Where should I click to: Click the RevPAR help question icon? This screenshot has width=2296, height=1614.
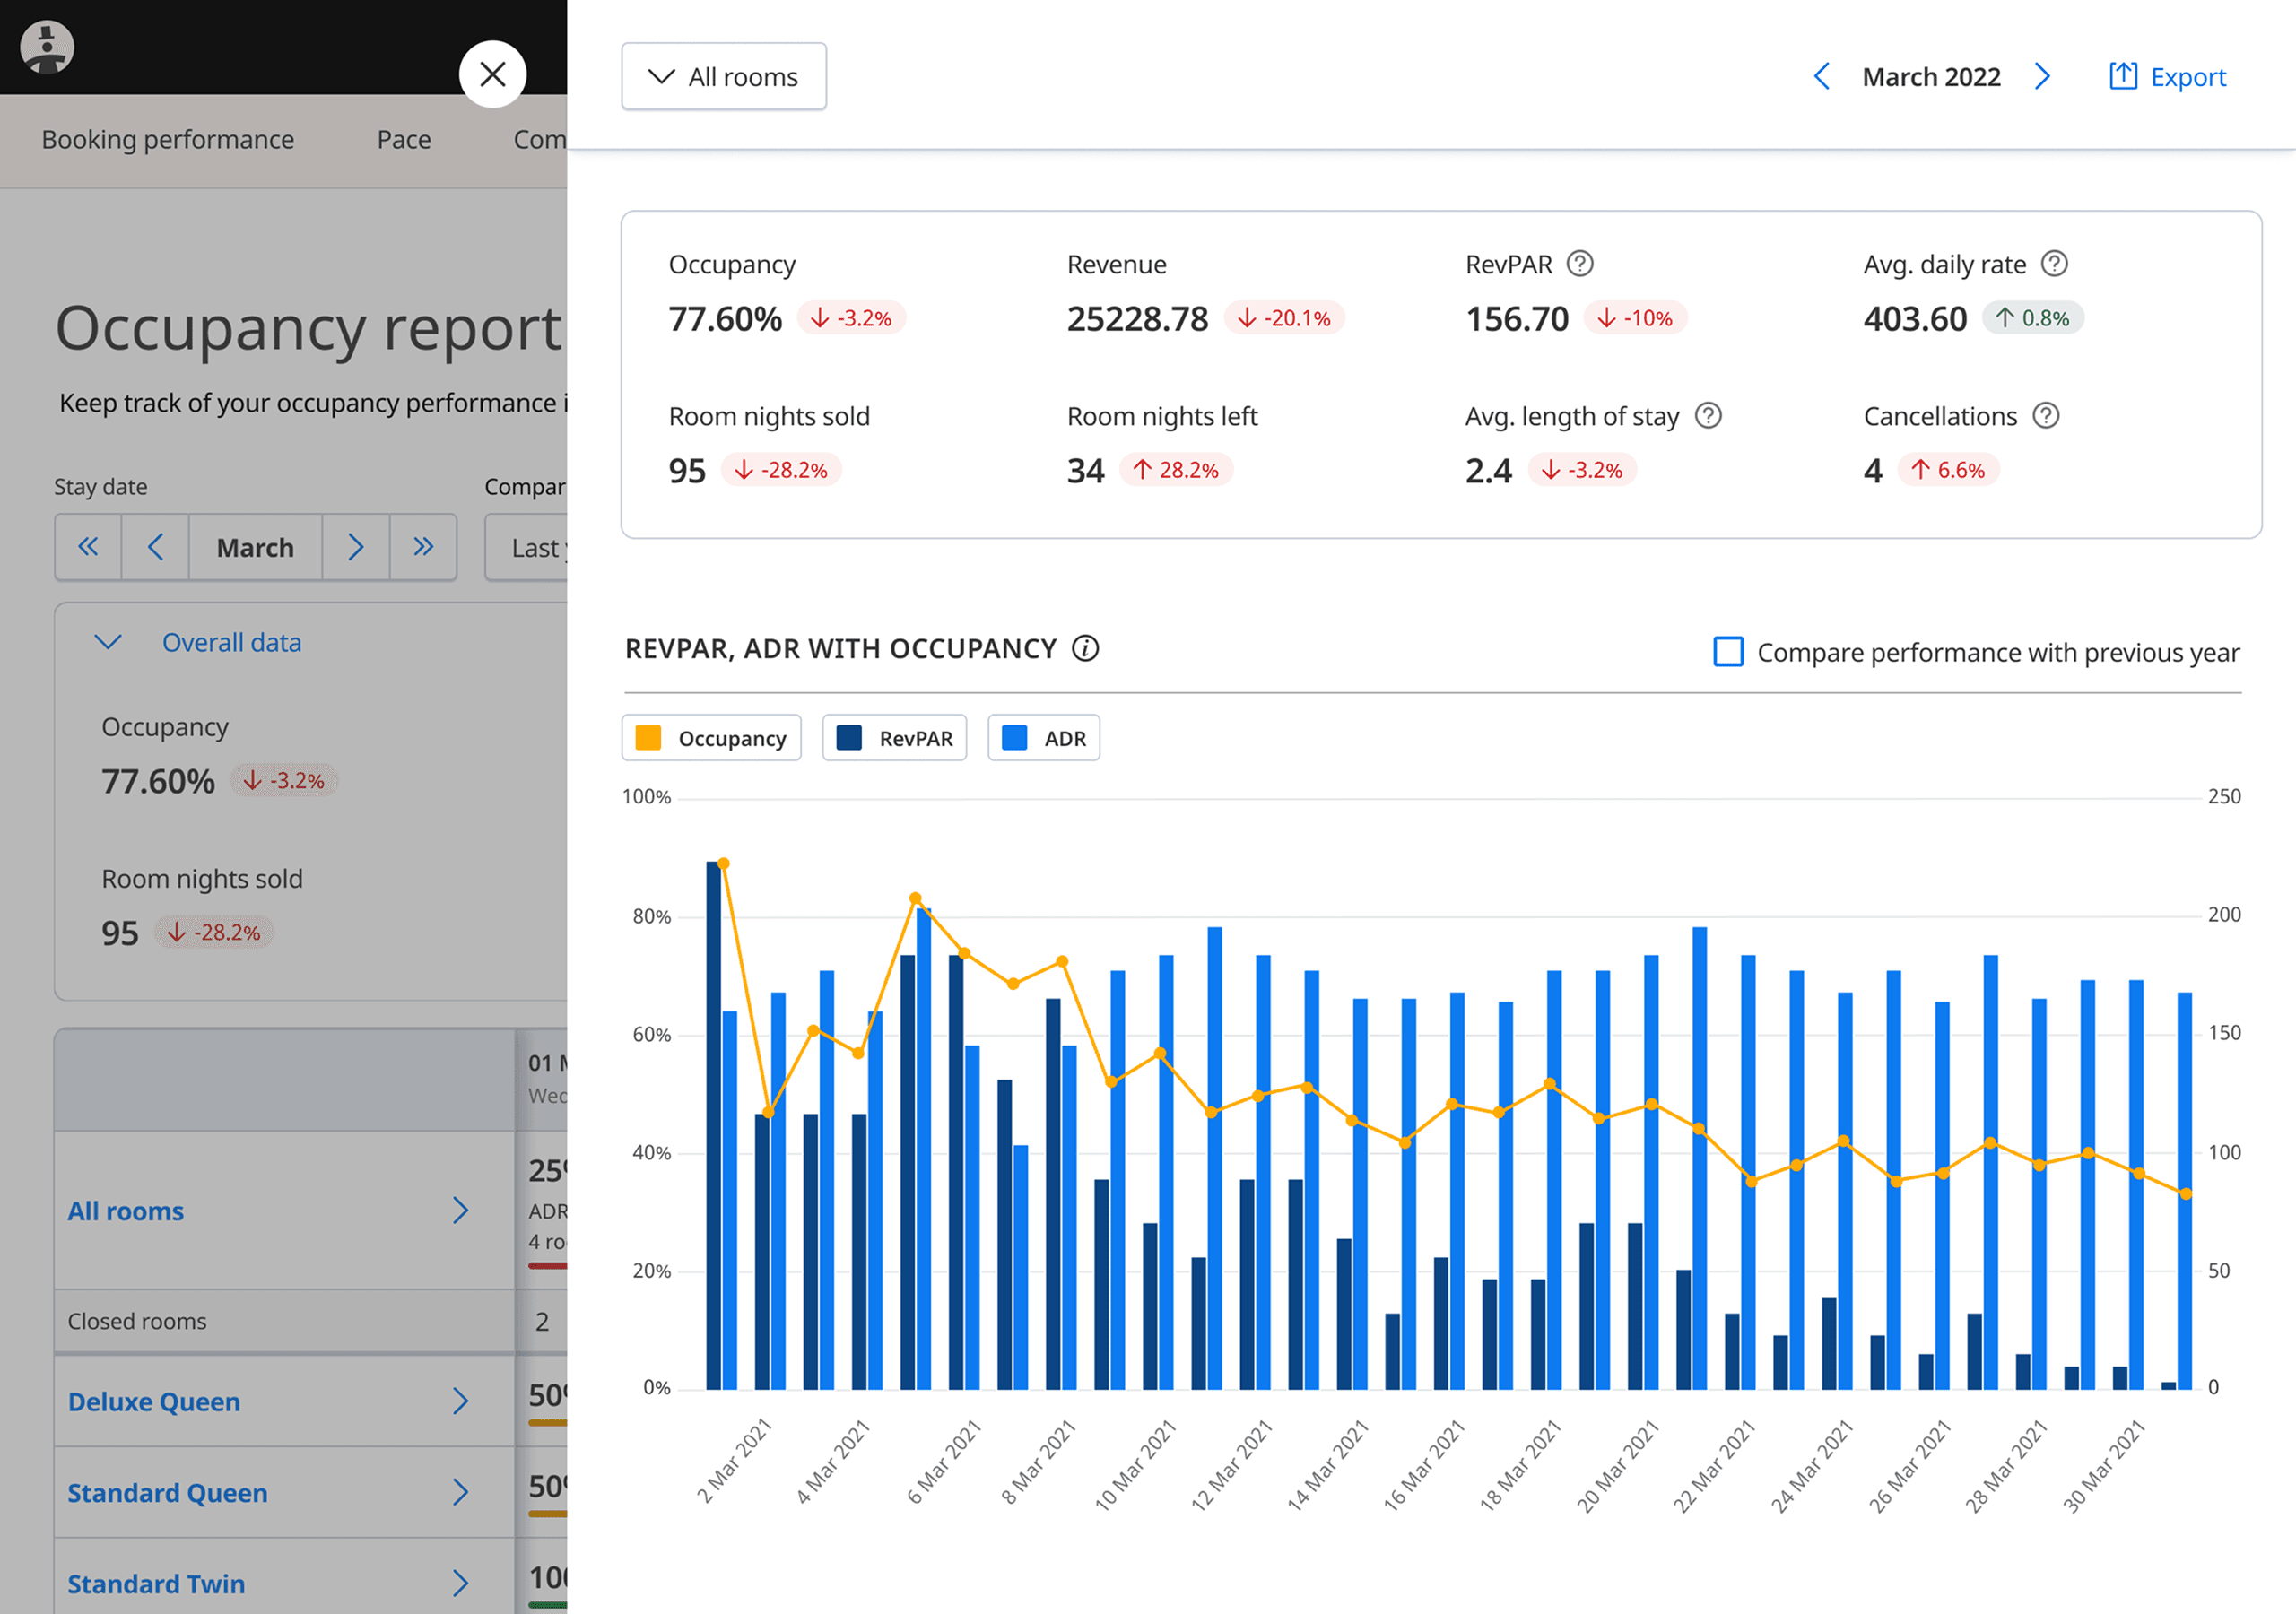(x=1579, y=264)
